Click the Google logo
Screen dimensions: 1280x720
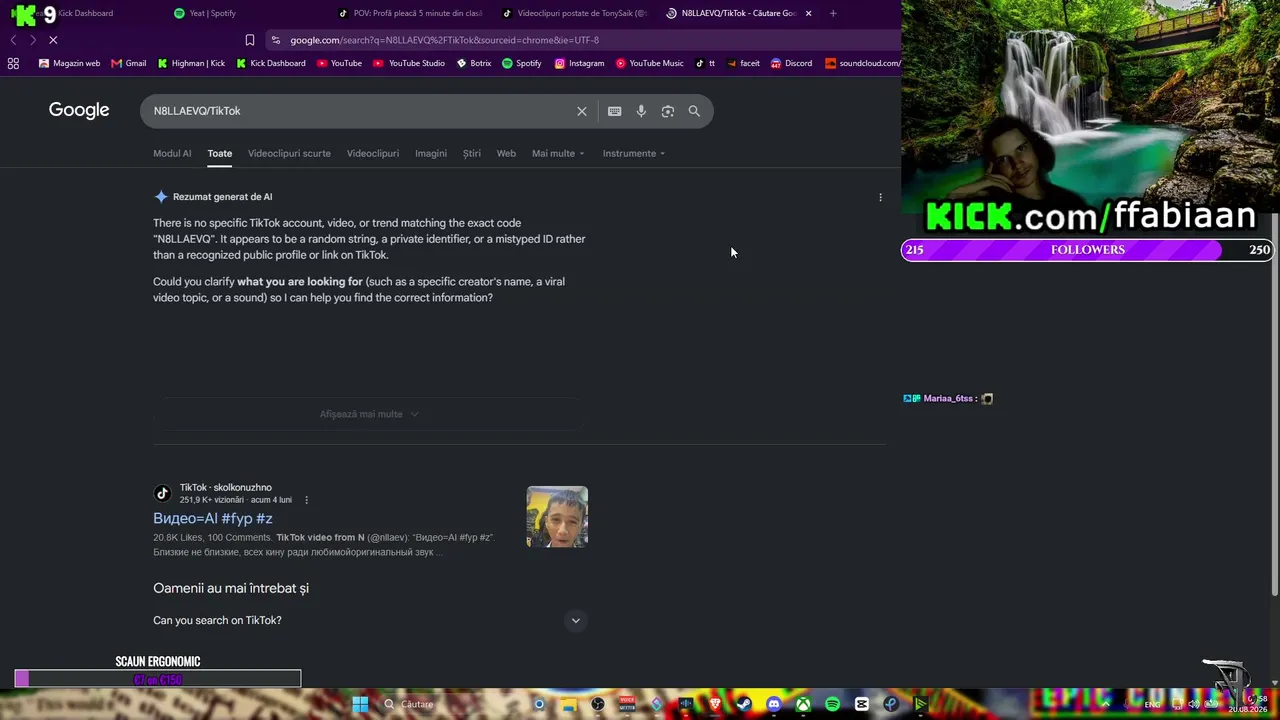[x=79, y=110]
